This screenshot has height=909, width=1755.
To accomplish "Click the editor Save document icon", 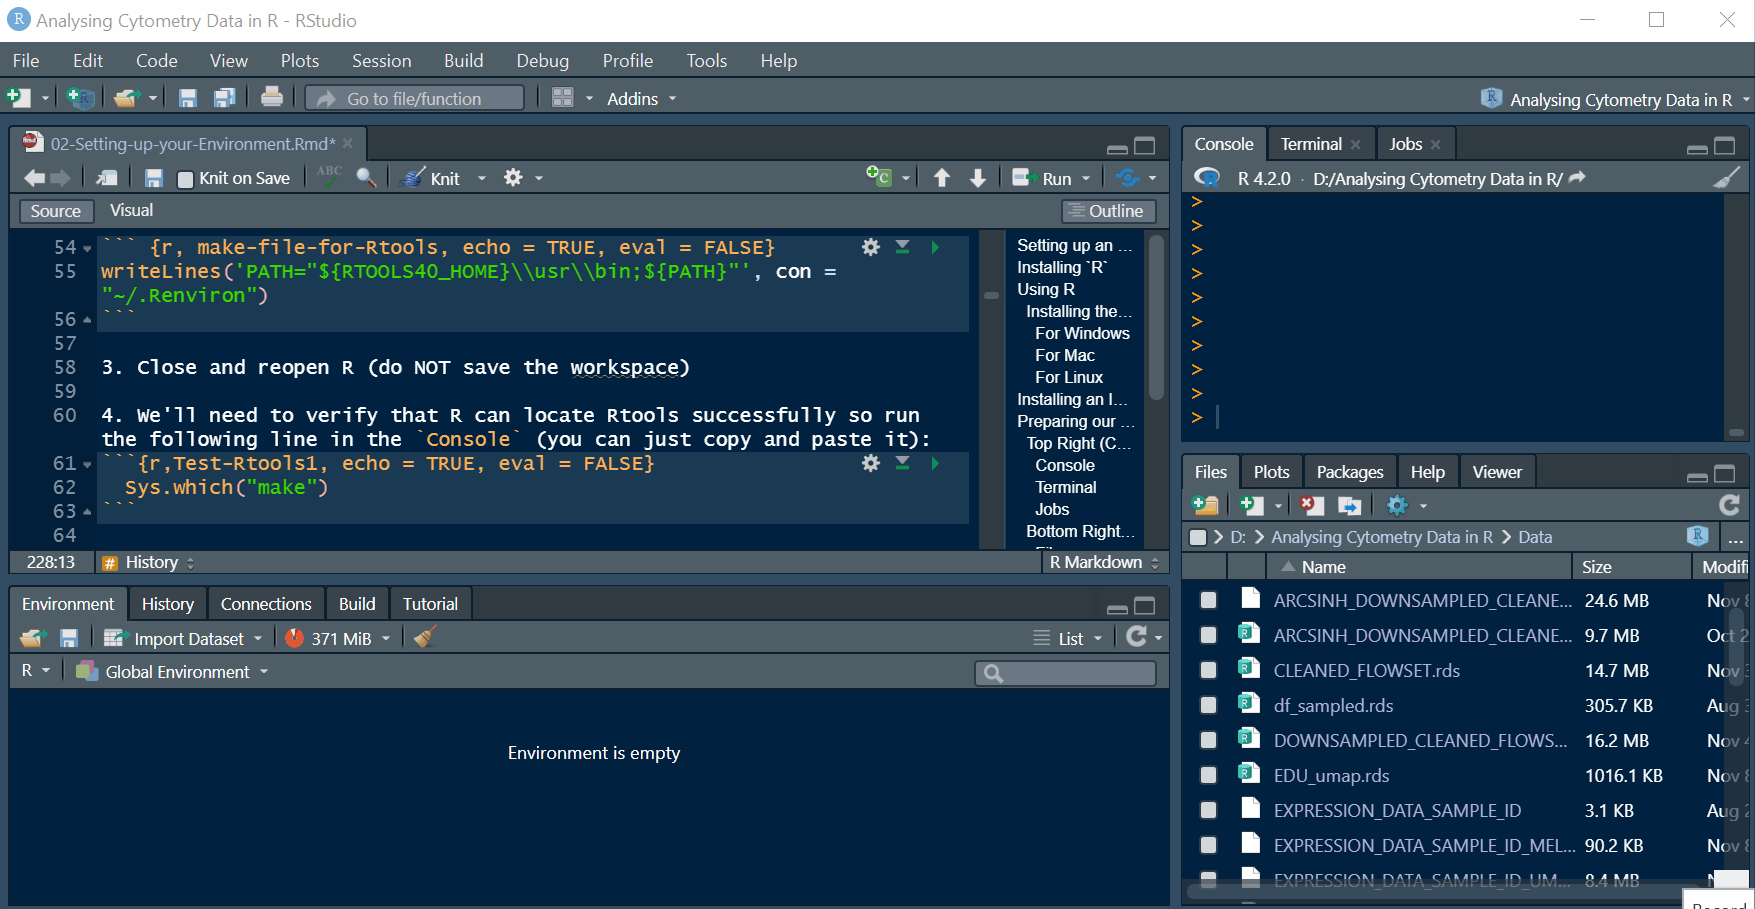I will click(153, 178).
